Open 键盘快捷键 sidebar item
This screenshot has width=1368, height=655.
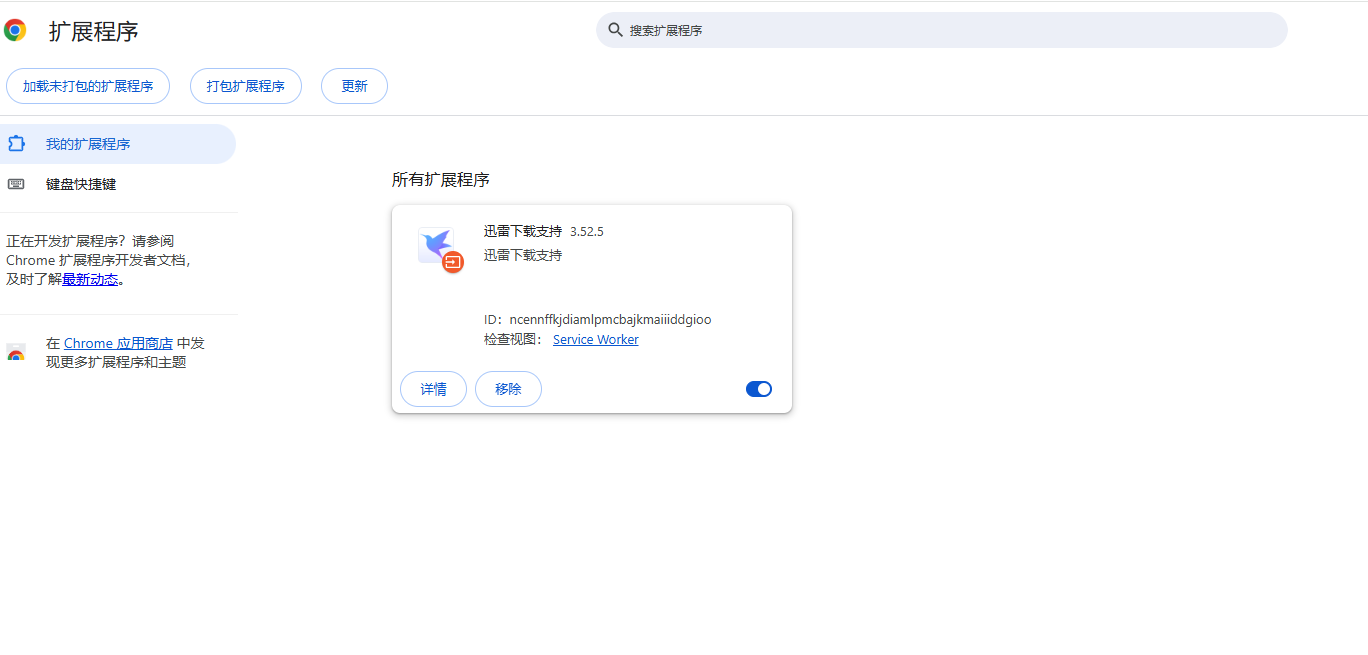point(81,184)
